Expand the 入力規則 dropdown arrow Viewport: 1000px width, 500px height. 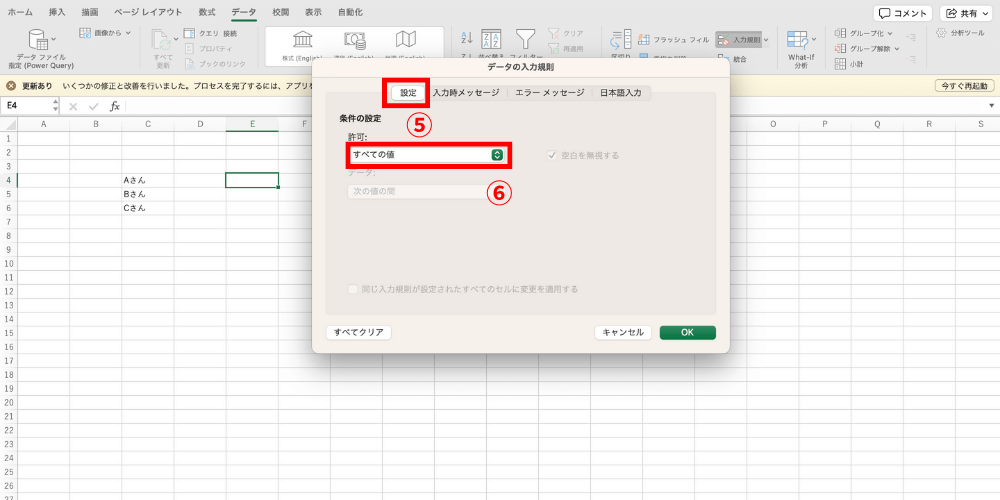click(x=766, y=40)
